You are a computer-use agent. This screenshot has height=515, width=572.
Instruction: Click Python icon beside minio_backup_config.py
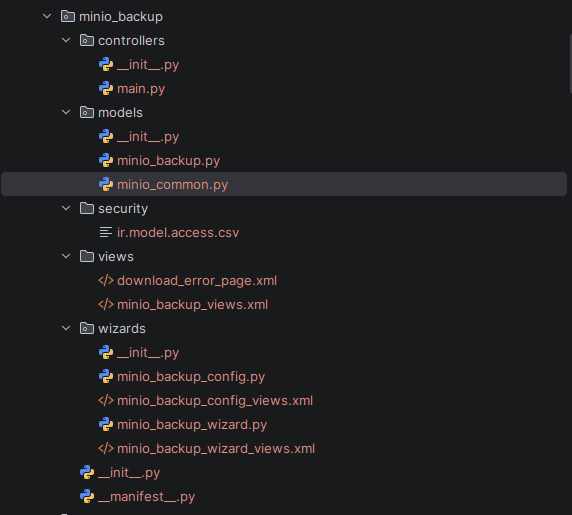pyautogui.click(x=106, y=376)
